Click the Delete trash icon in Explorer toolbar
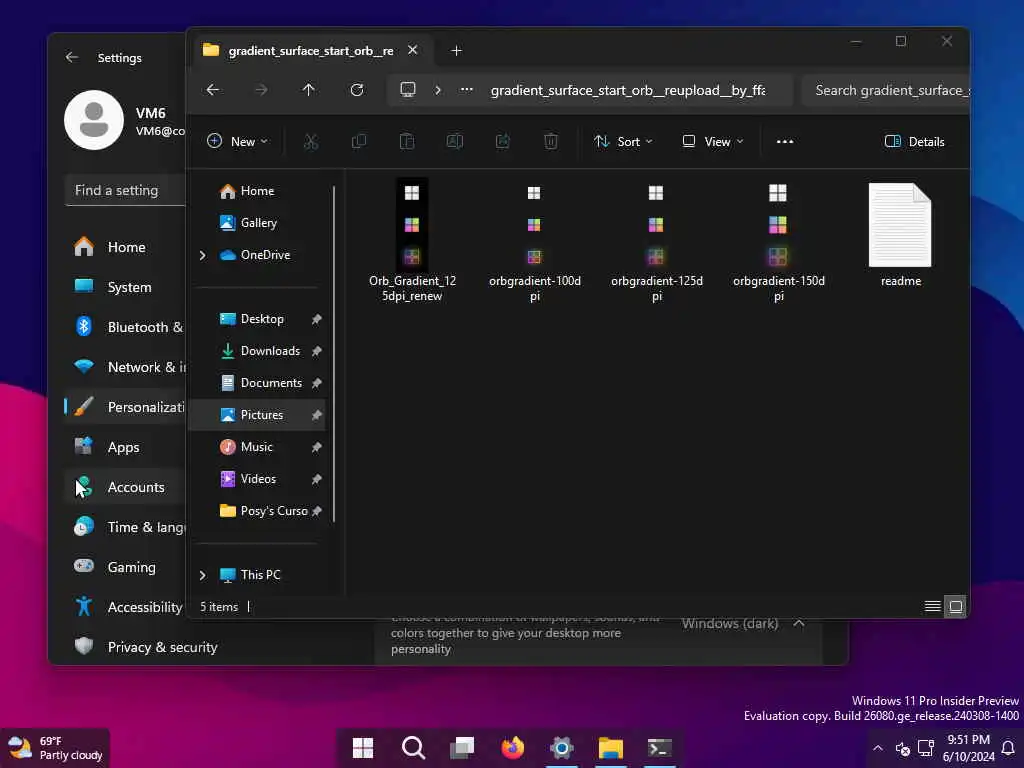The height and width of the screenshot is (768, 1024). [551, 141]
